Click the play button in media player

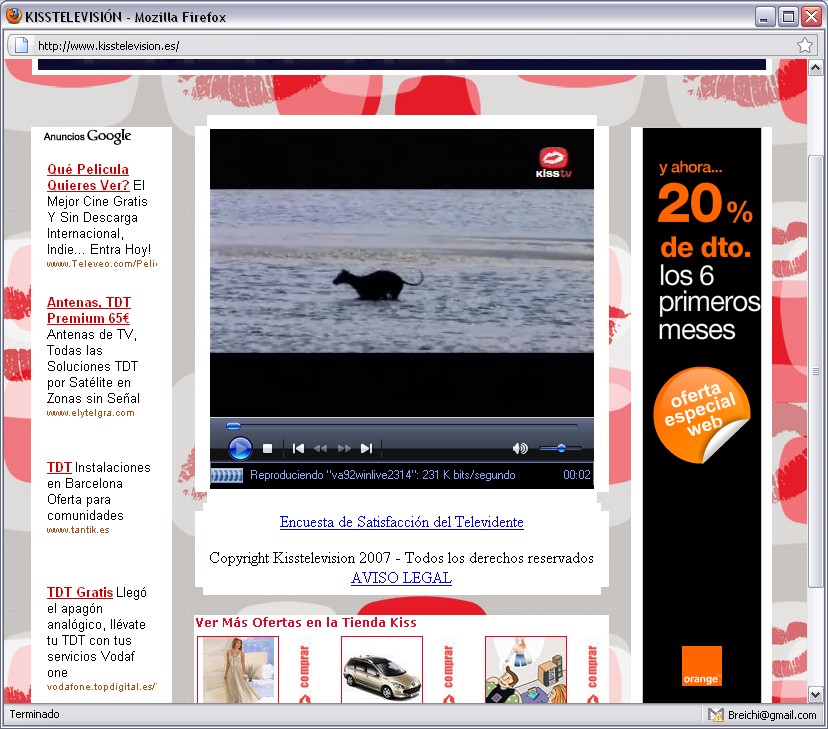[x=240, y=449]
